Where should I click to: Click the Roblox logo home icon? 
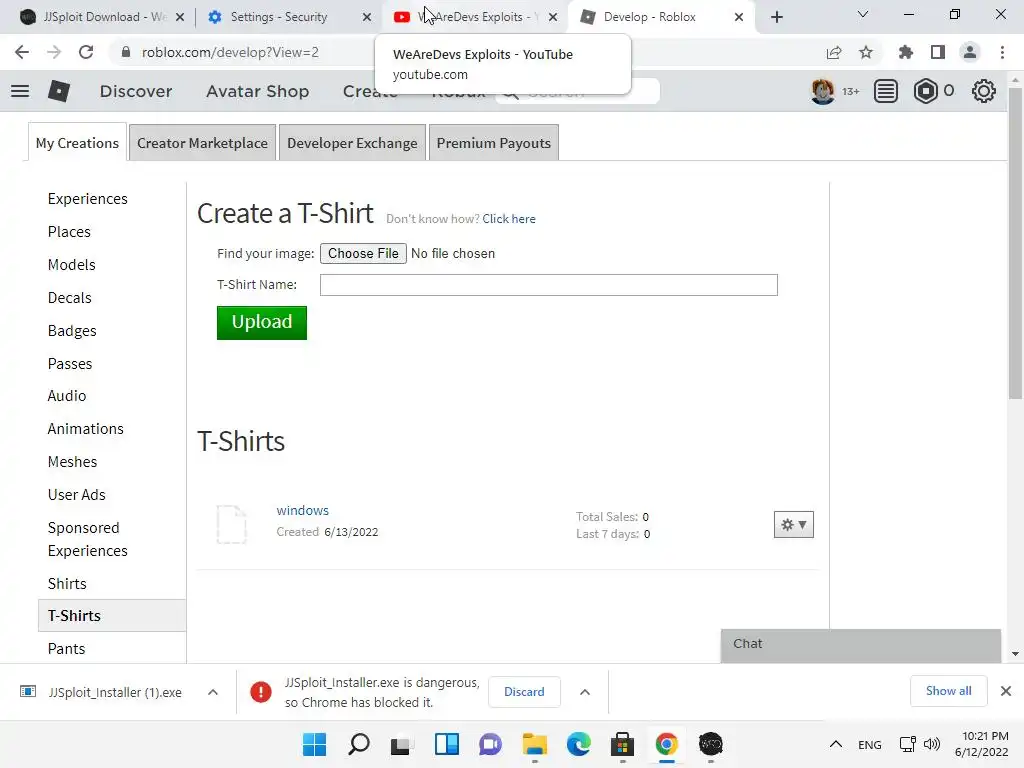(59, 91)
